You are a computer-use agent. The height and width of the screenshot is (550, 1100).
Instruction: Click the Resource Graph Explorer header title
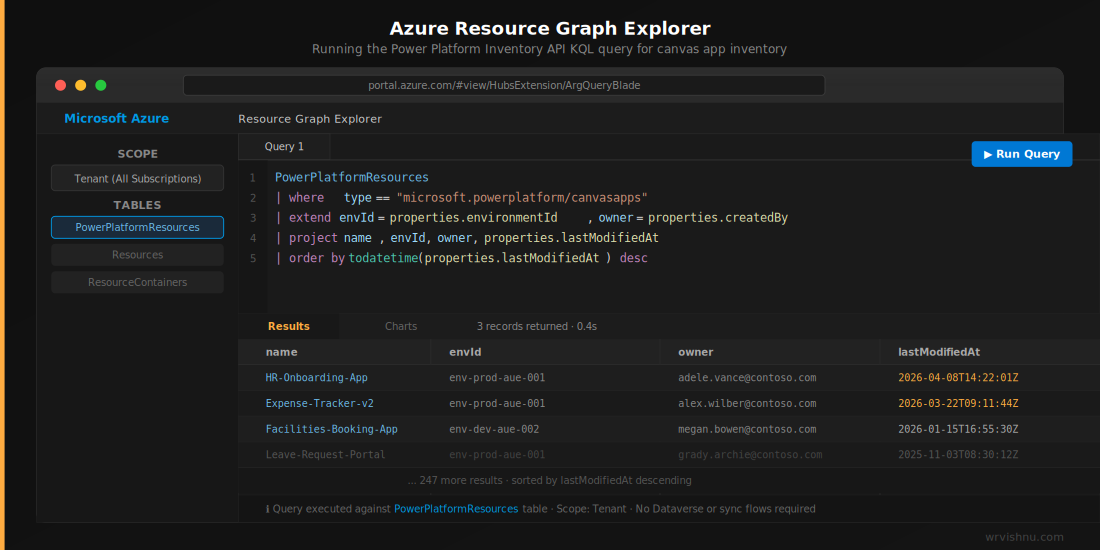310,119
